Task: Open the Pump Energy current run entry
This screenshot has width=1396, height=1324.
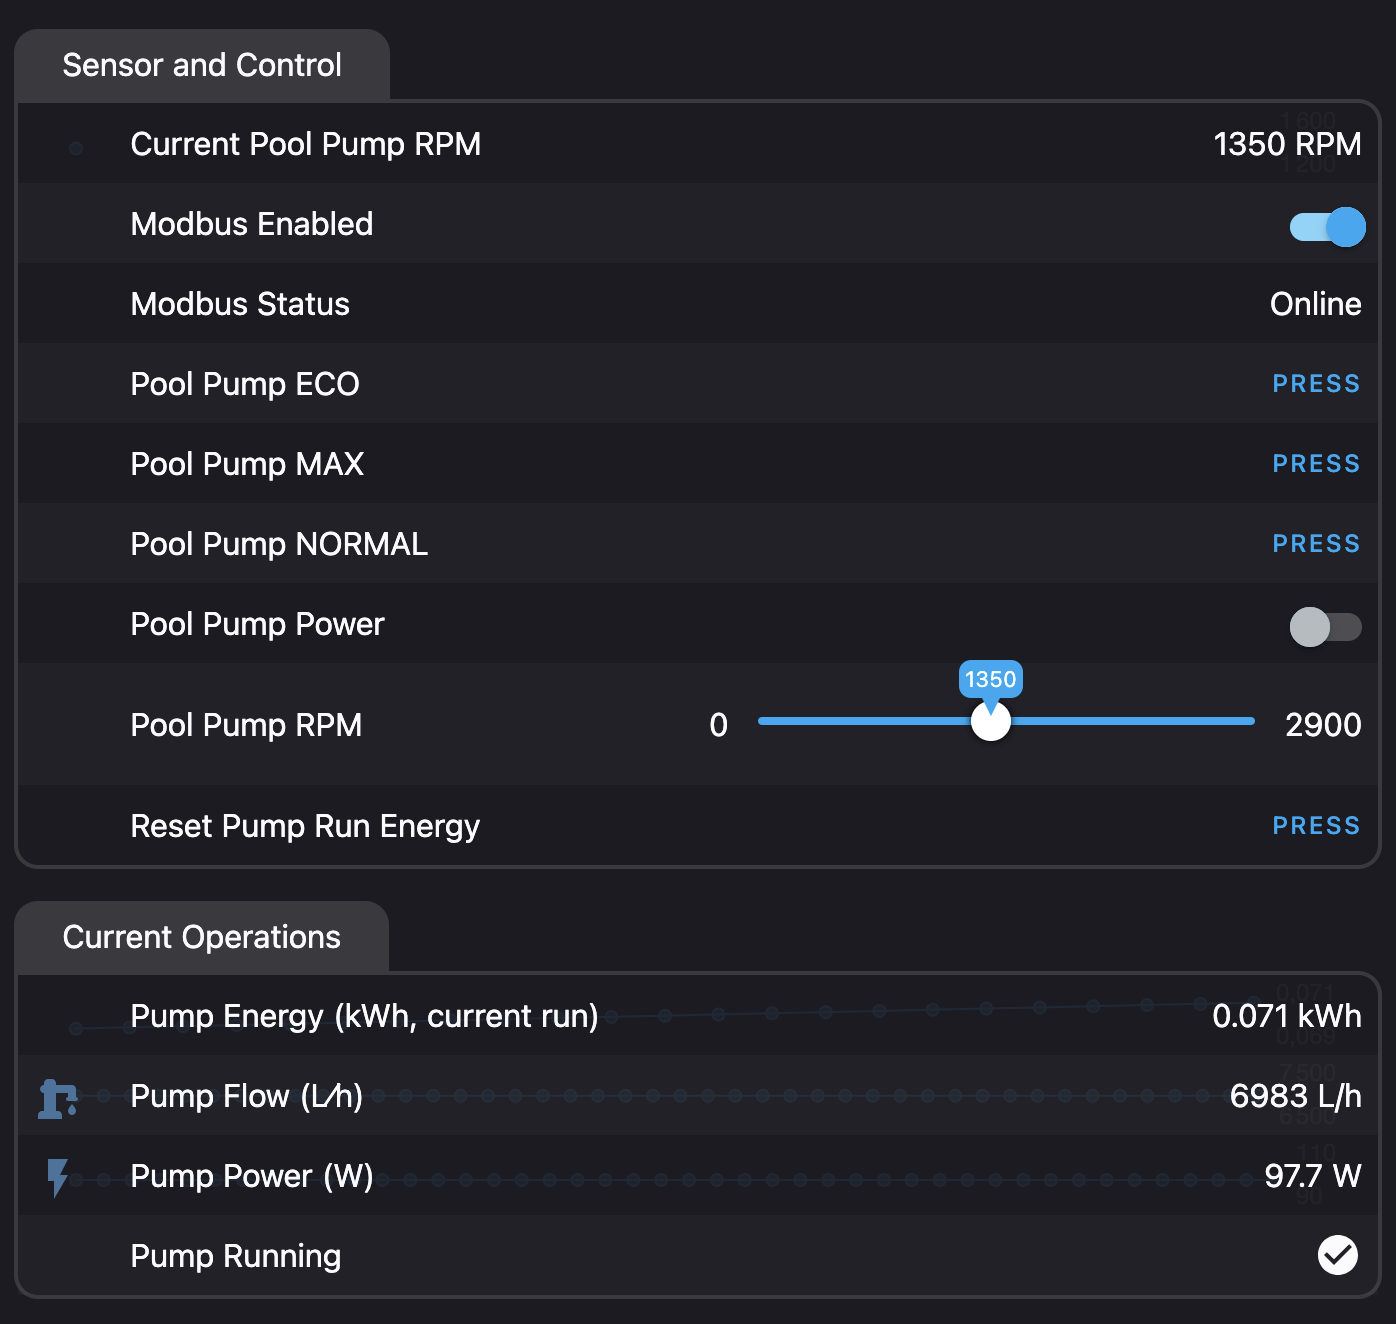Action: (x=364, y=1016)
